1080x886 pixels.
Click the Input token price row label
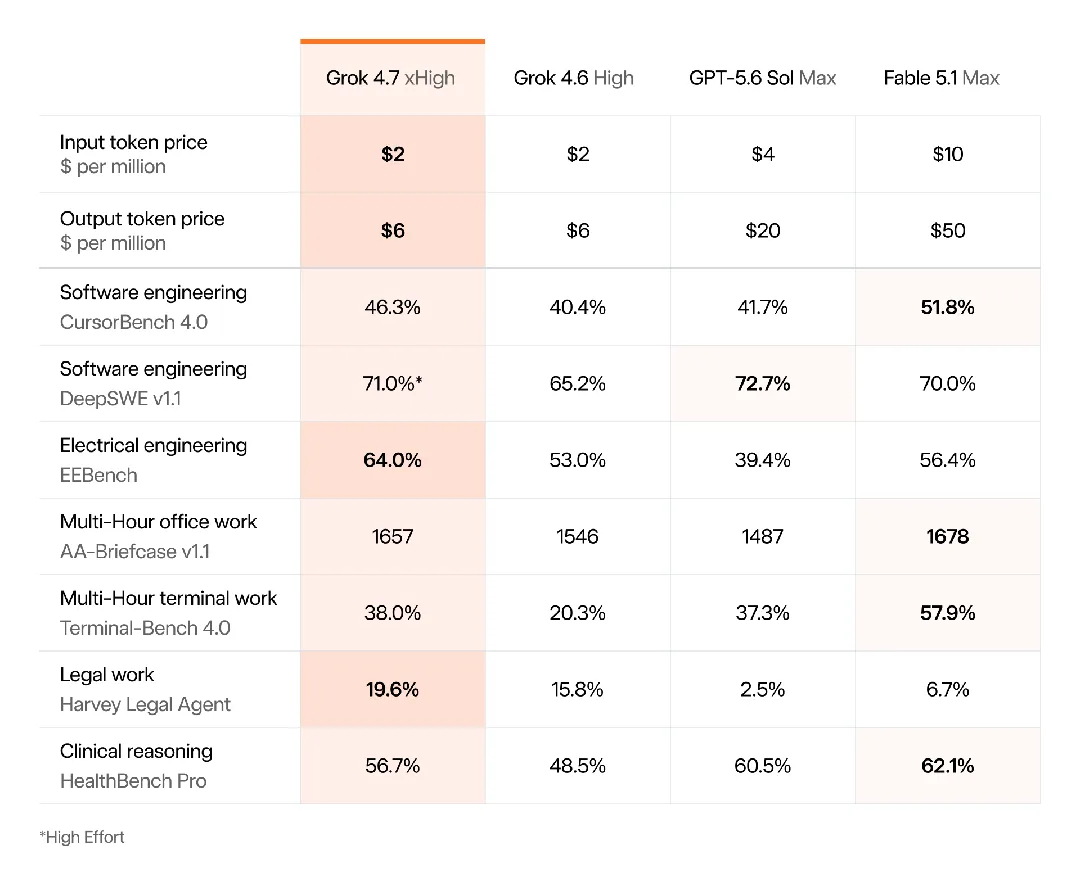pyautogui.click(x=134, y=142)
